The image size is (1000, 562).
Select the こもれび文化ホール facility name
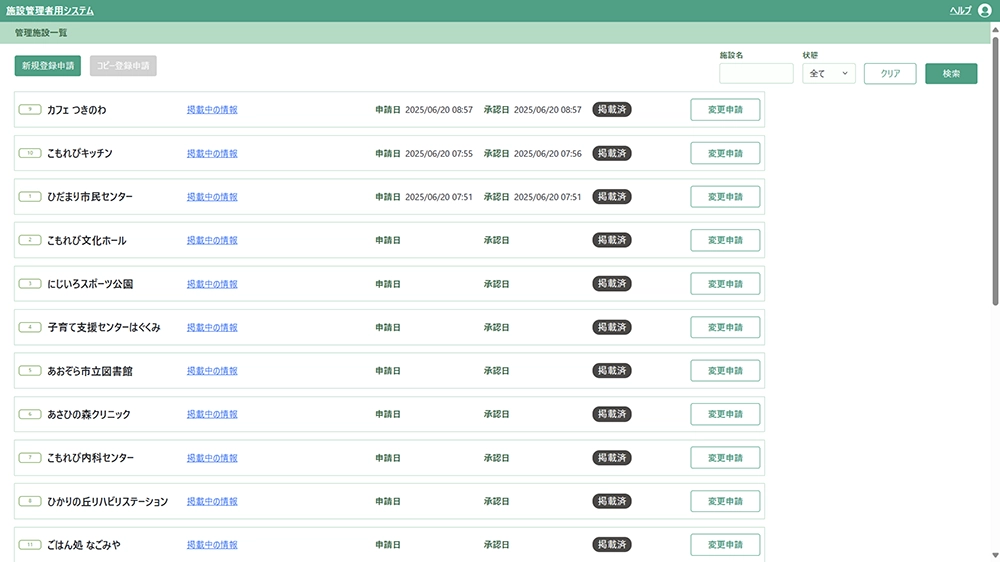click(87, 240)
